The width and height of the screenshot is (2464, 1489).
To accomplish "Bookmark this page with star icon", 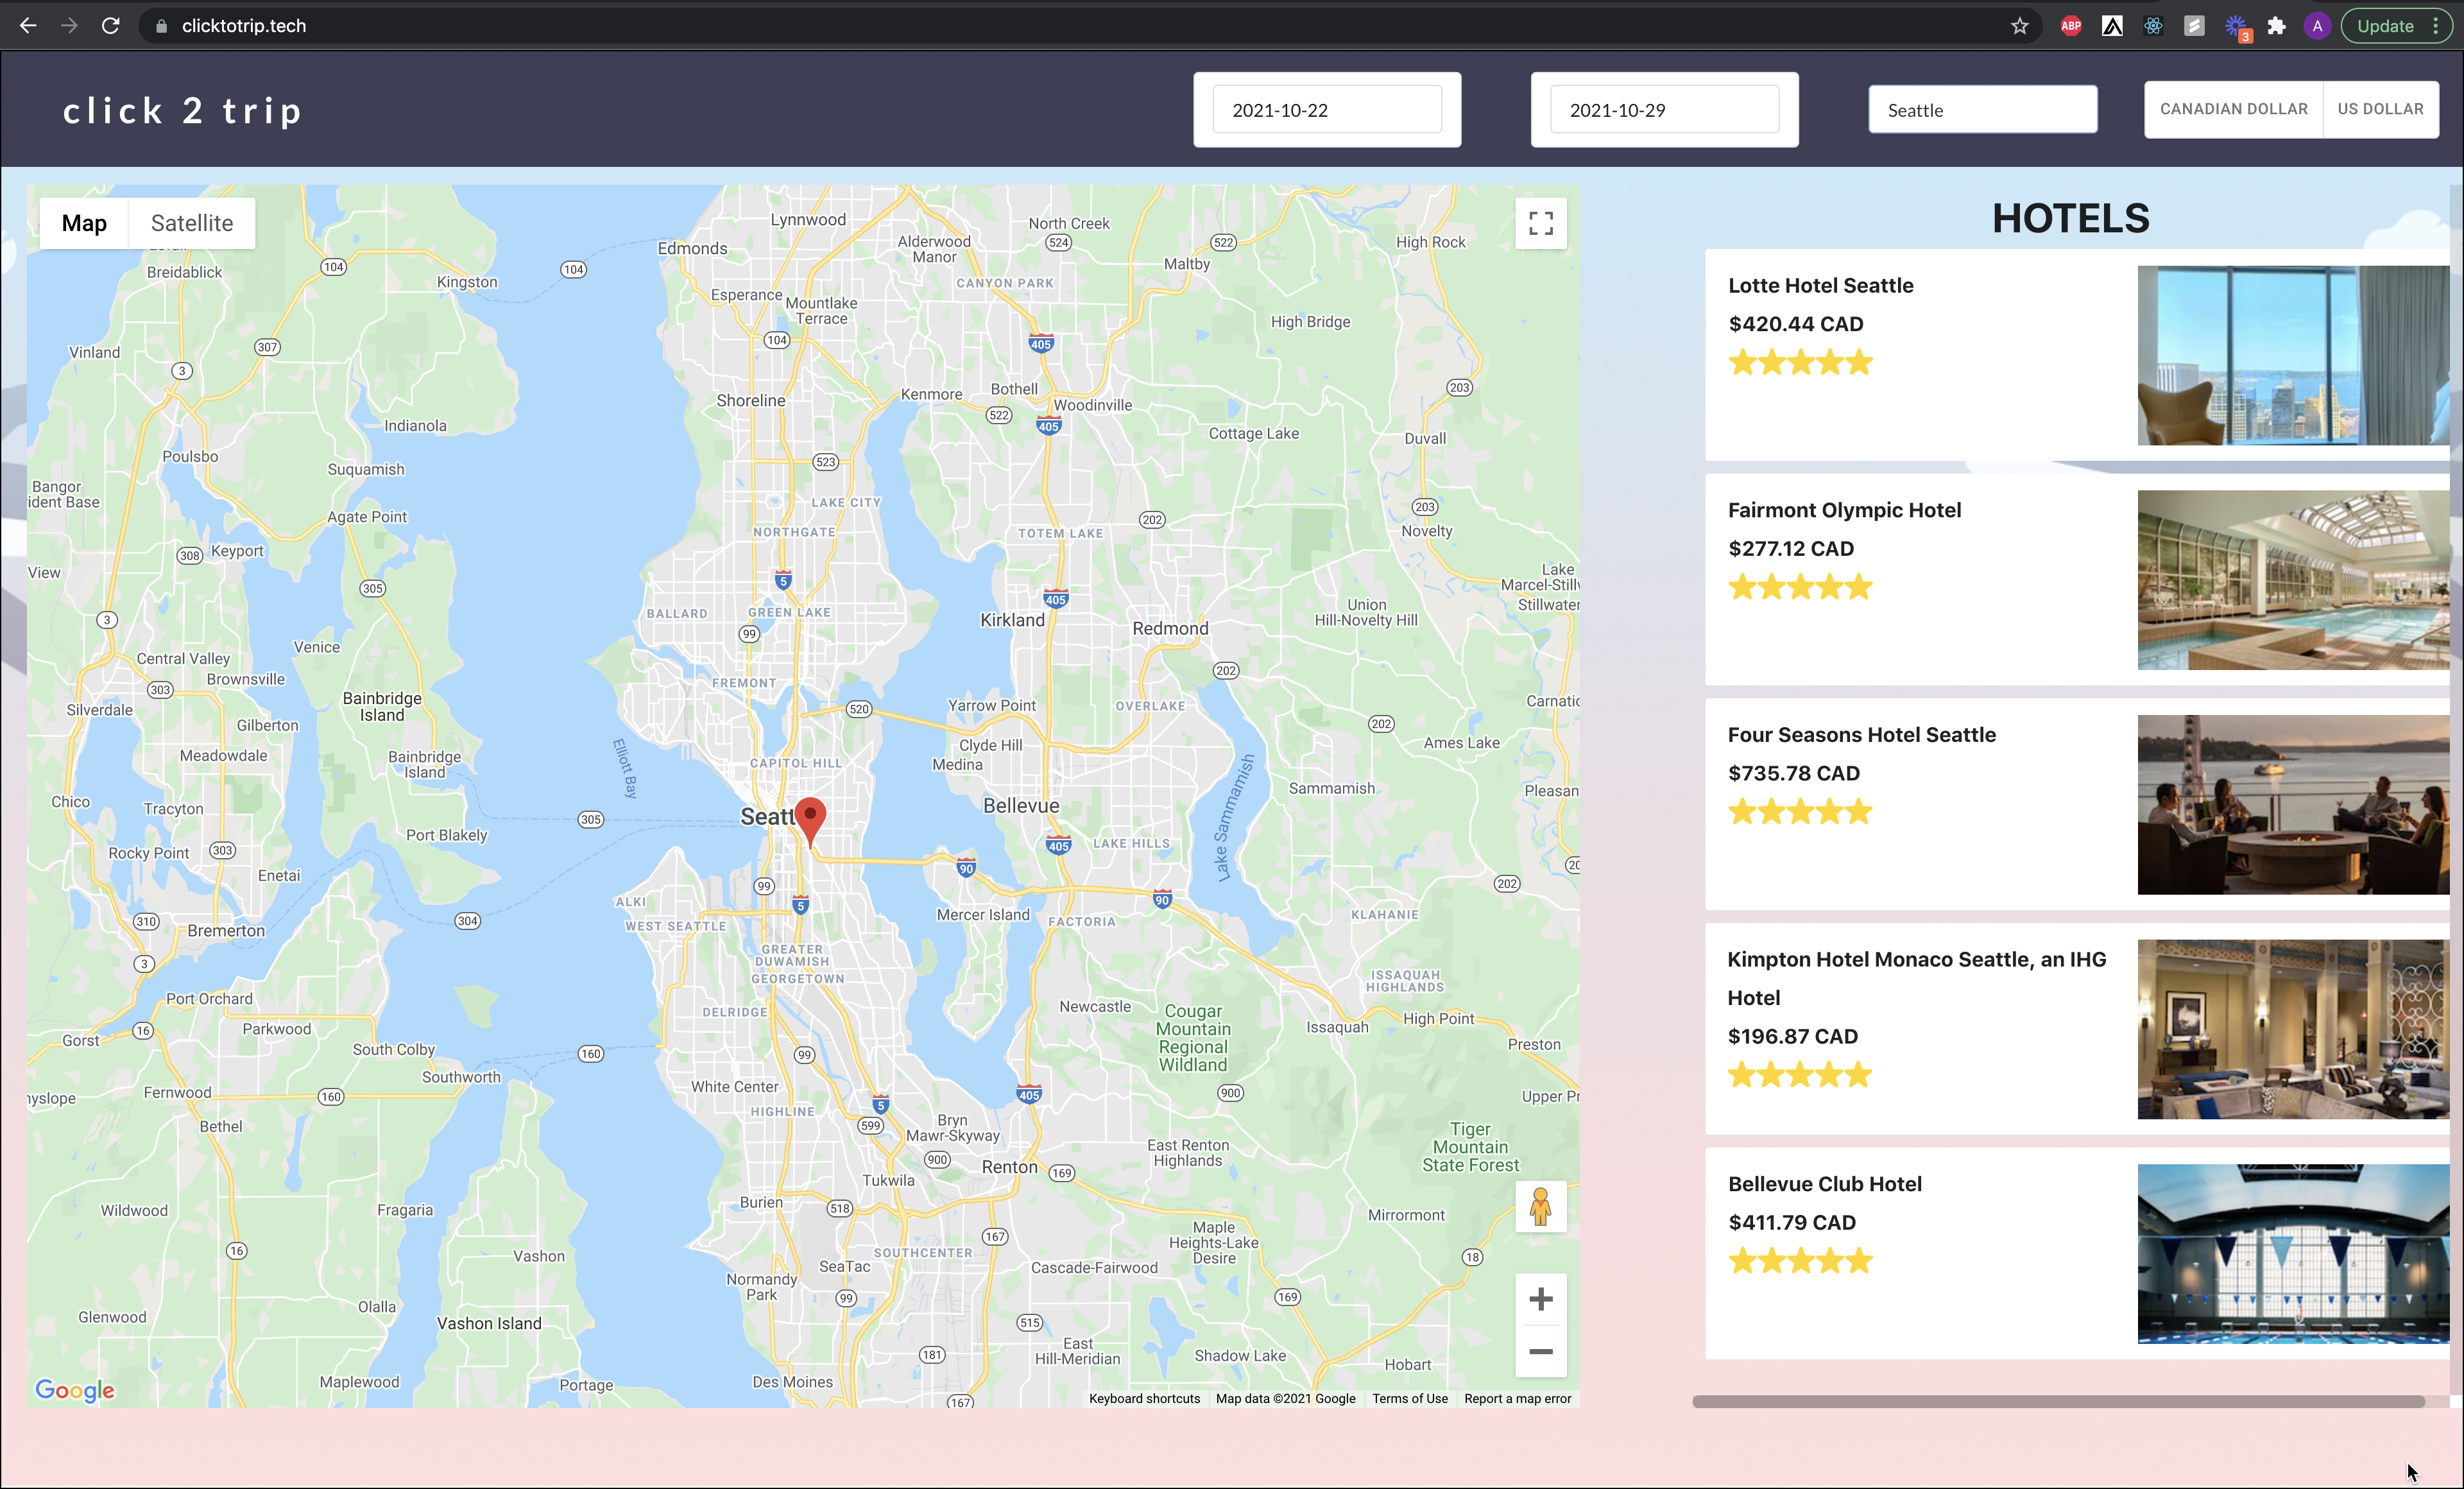I will (2019, 26).
